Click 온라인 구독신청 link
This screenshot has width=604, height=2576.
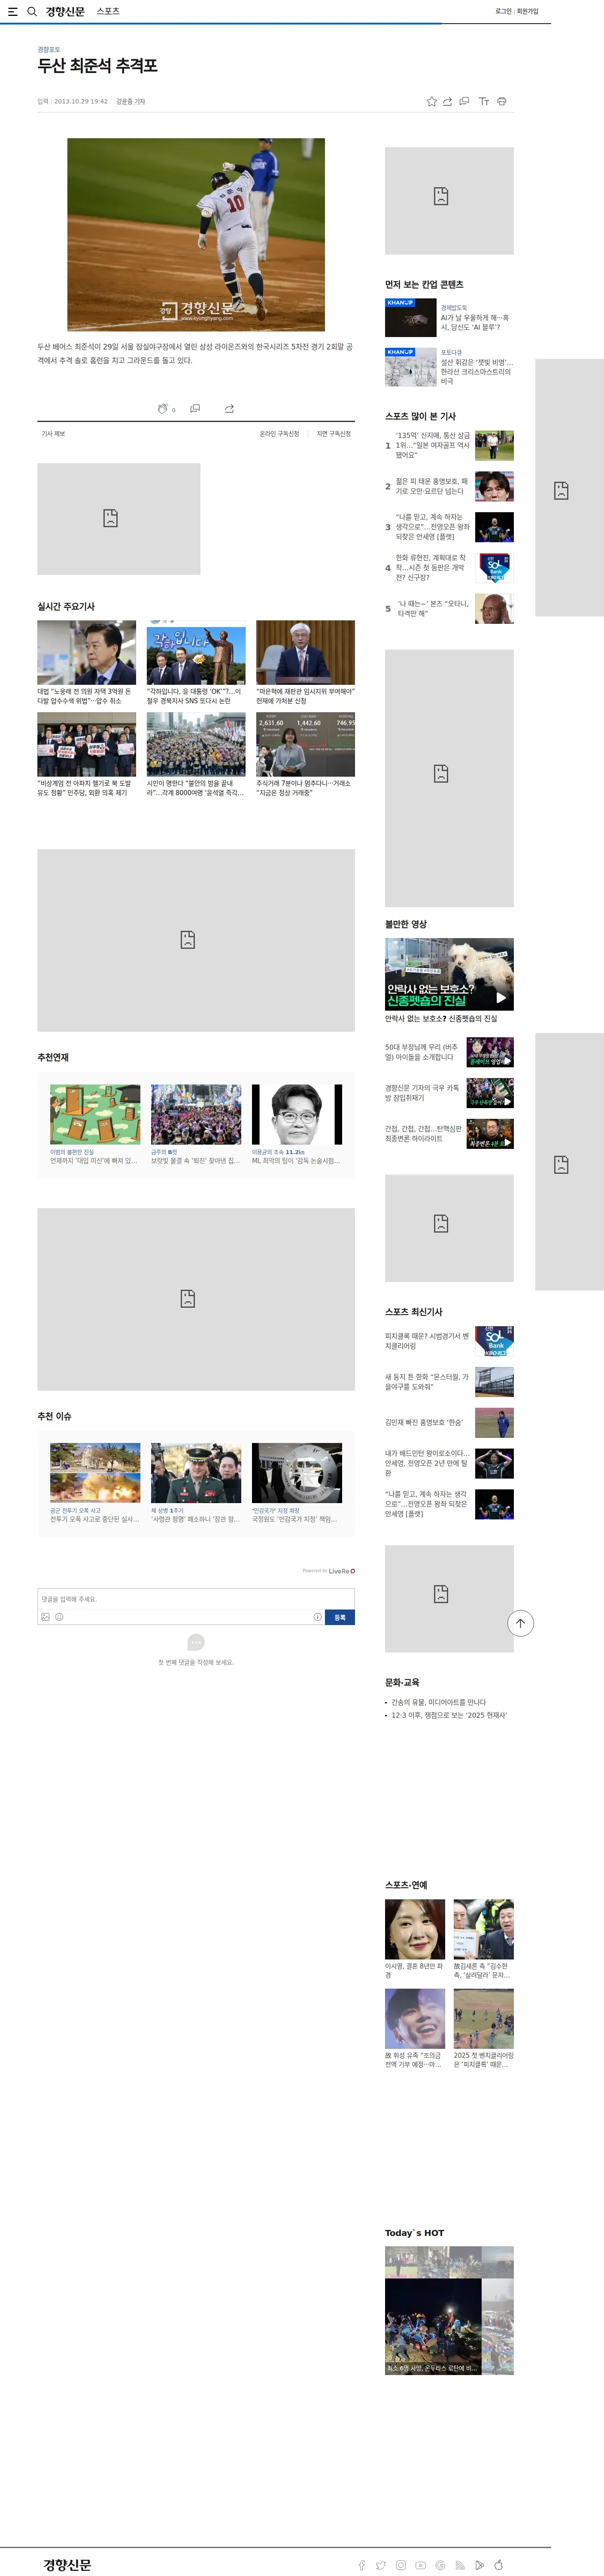(279, 434)
